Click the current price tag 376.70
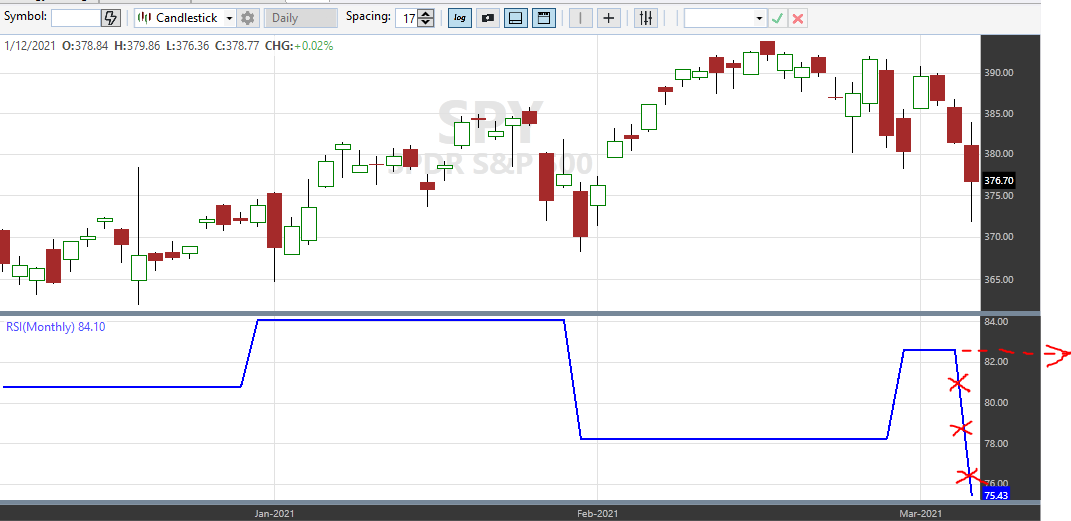Screen dimensions: 1071x521 [x=997, y=181]
